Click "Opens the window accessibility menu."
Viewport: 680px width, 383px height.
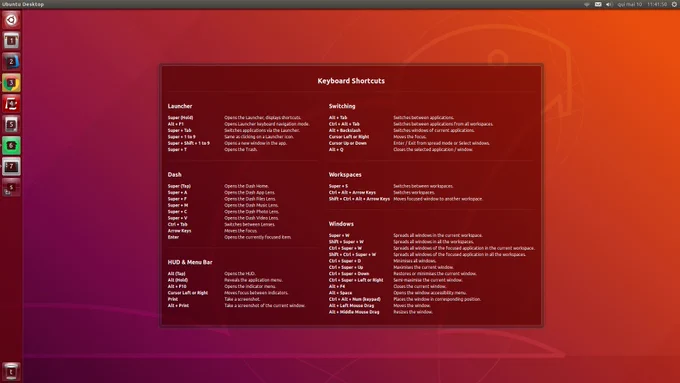point(430,293)
